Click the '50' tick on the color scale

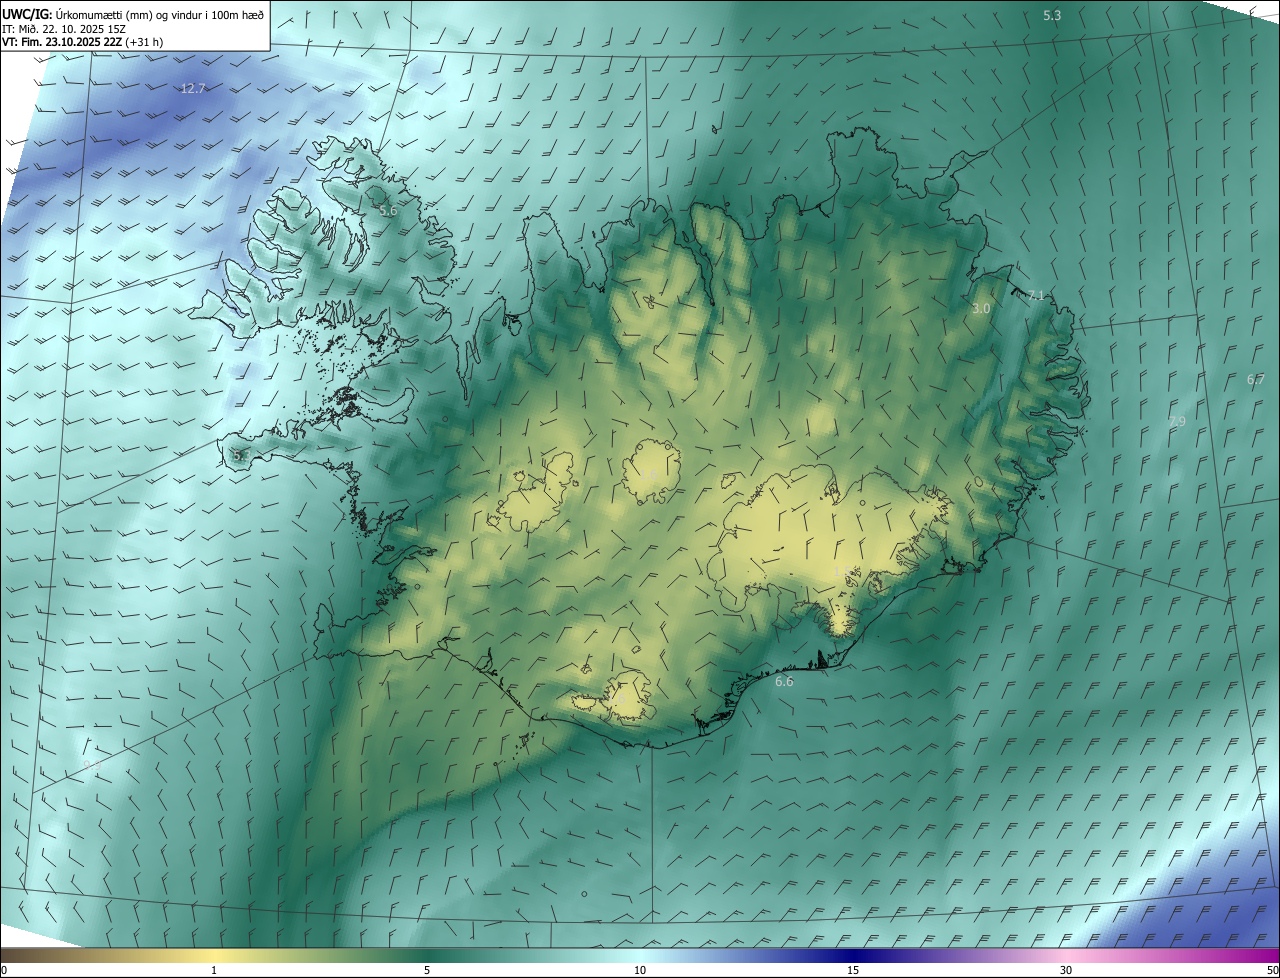(x=1272, y=971)
